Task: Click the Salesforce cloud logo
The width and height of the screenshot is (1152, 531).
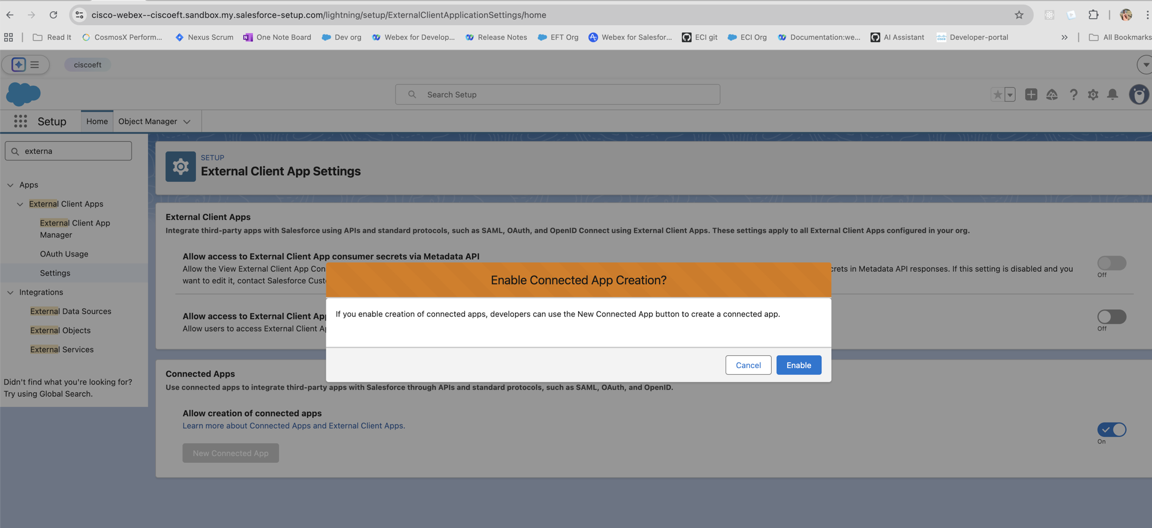Action: tap(23, 94)
